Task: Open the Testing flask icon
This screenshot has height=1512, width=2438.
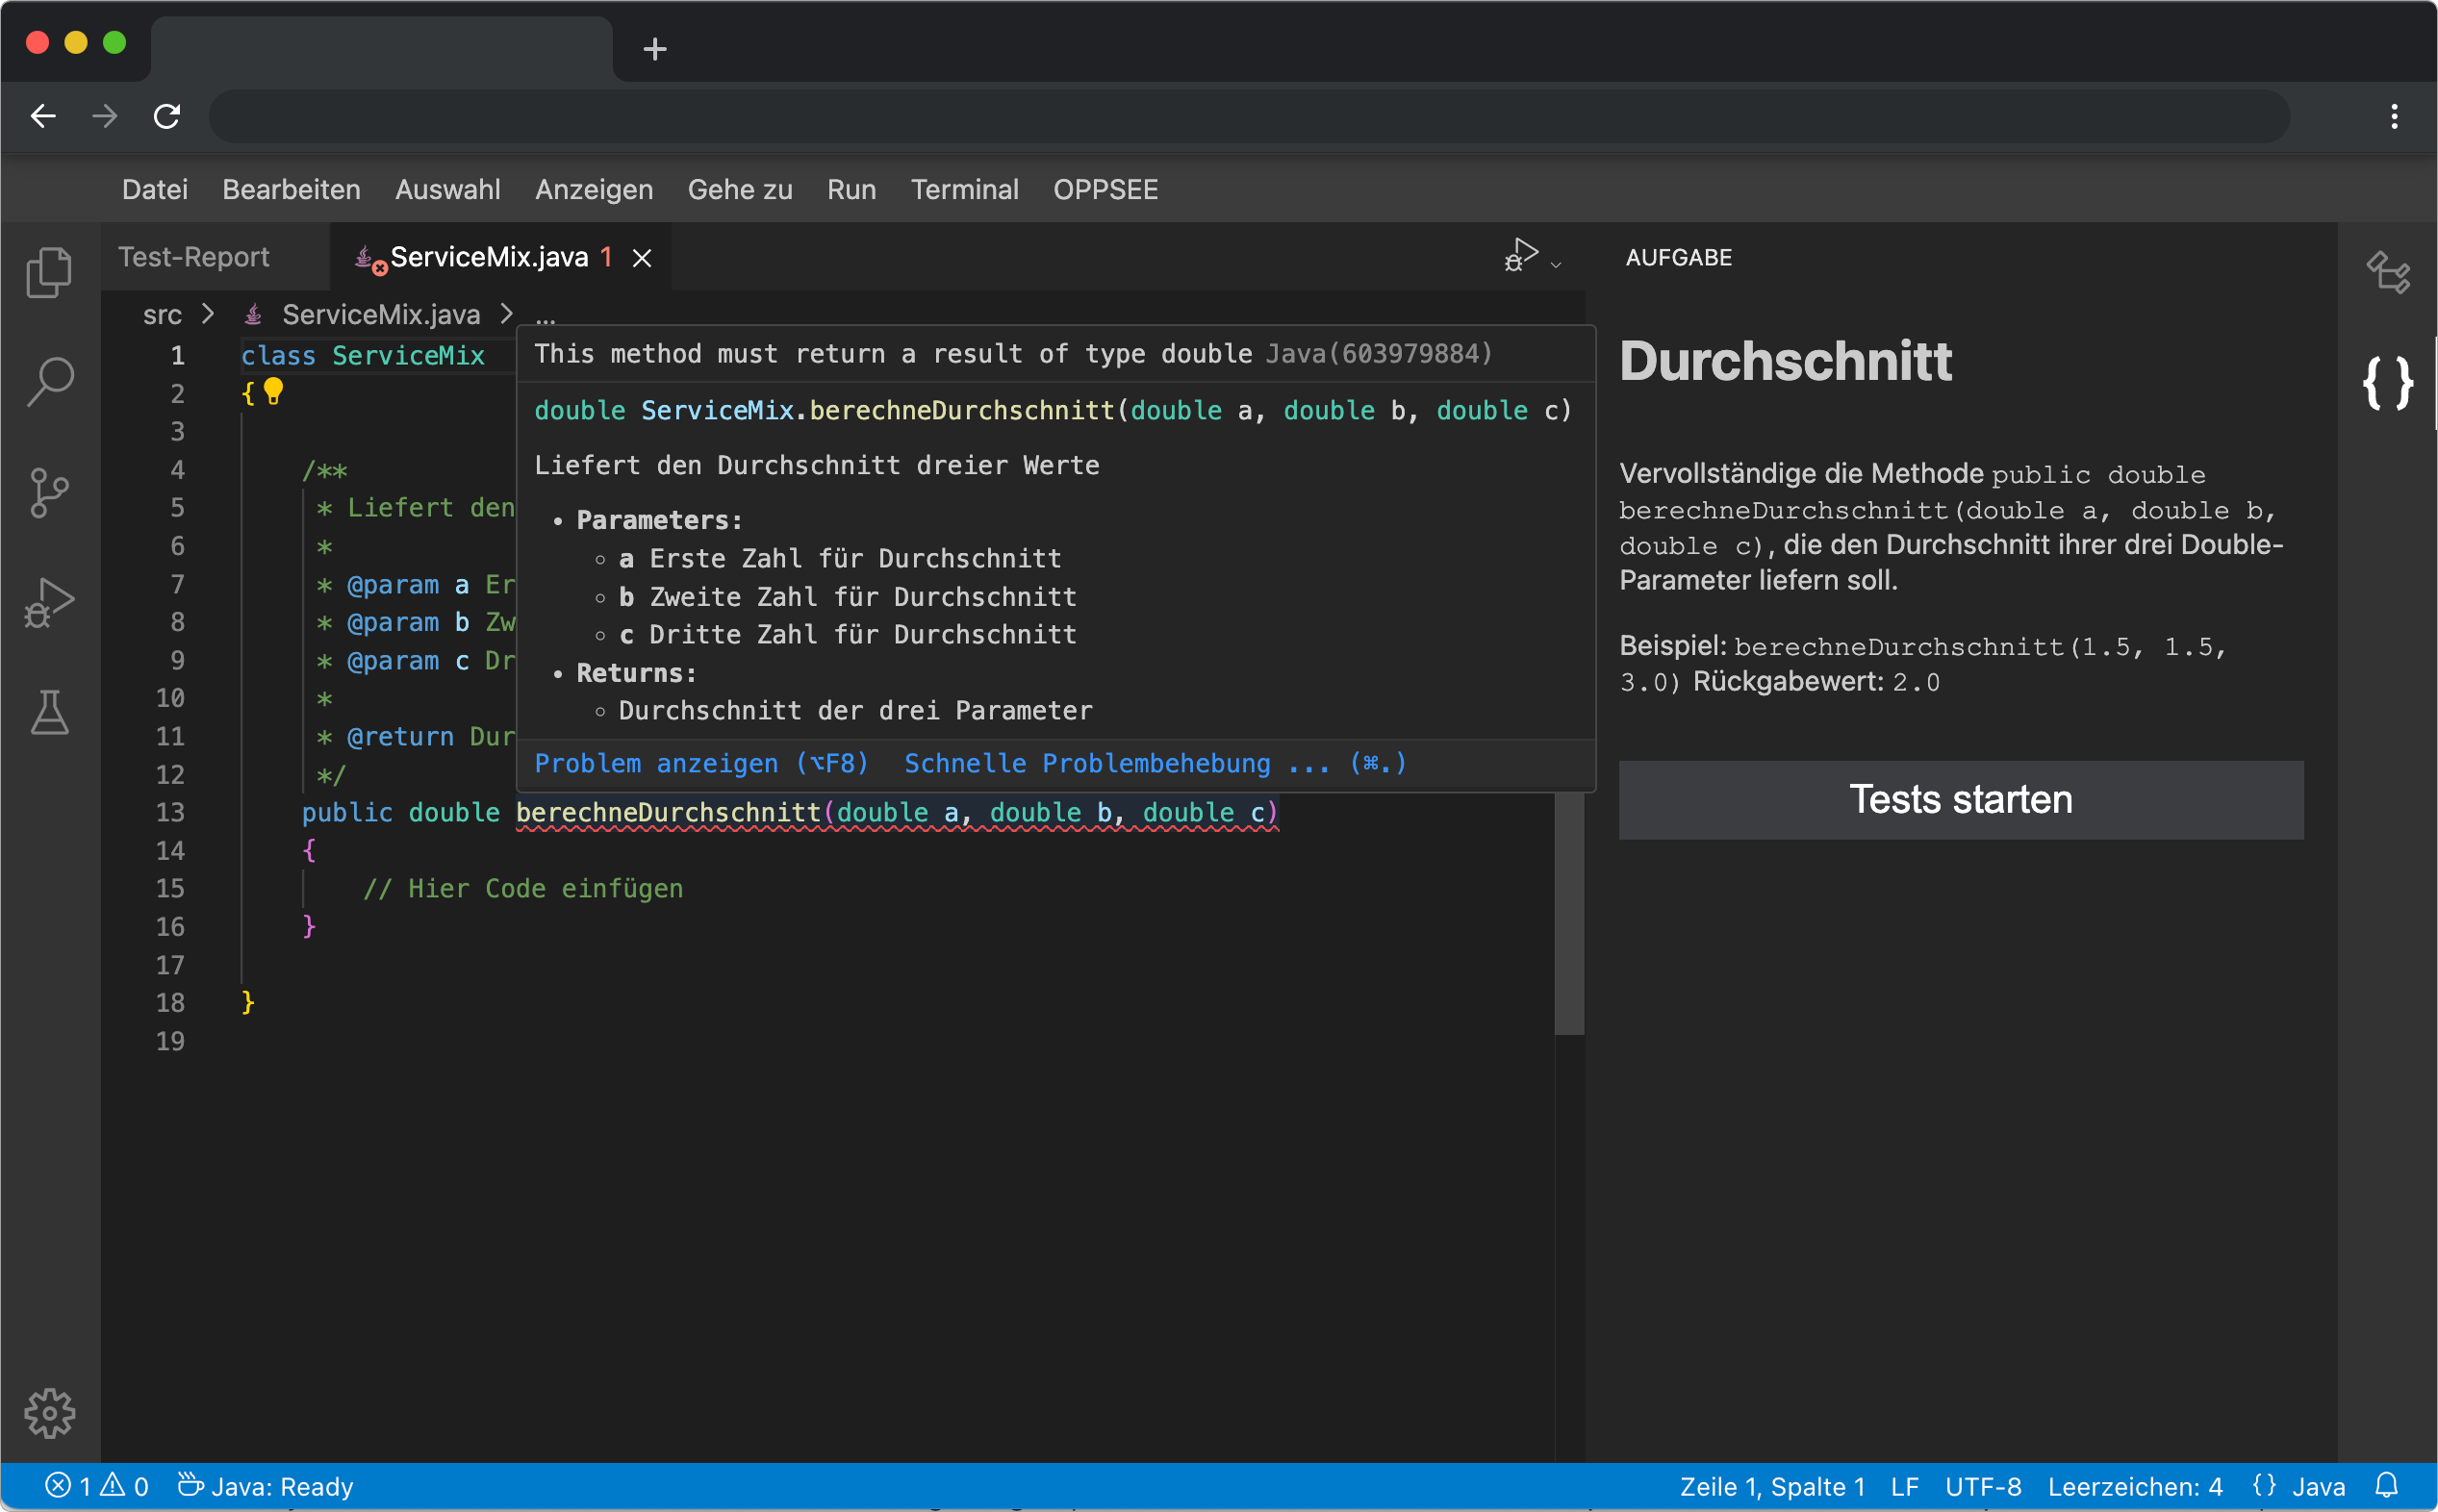Action: [x=49, y=713]
